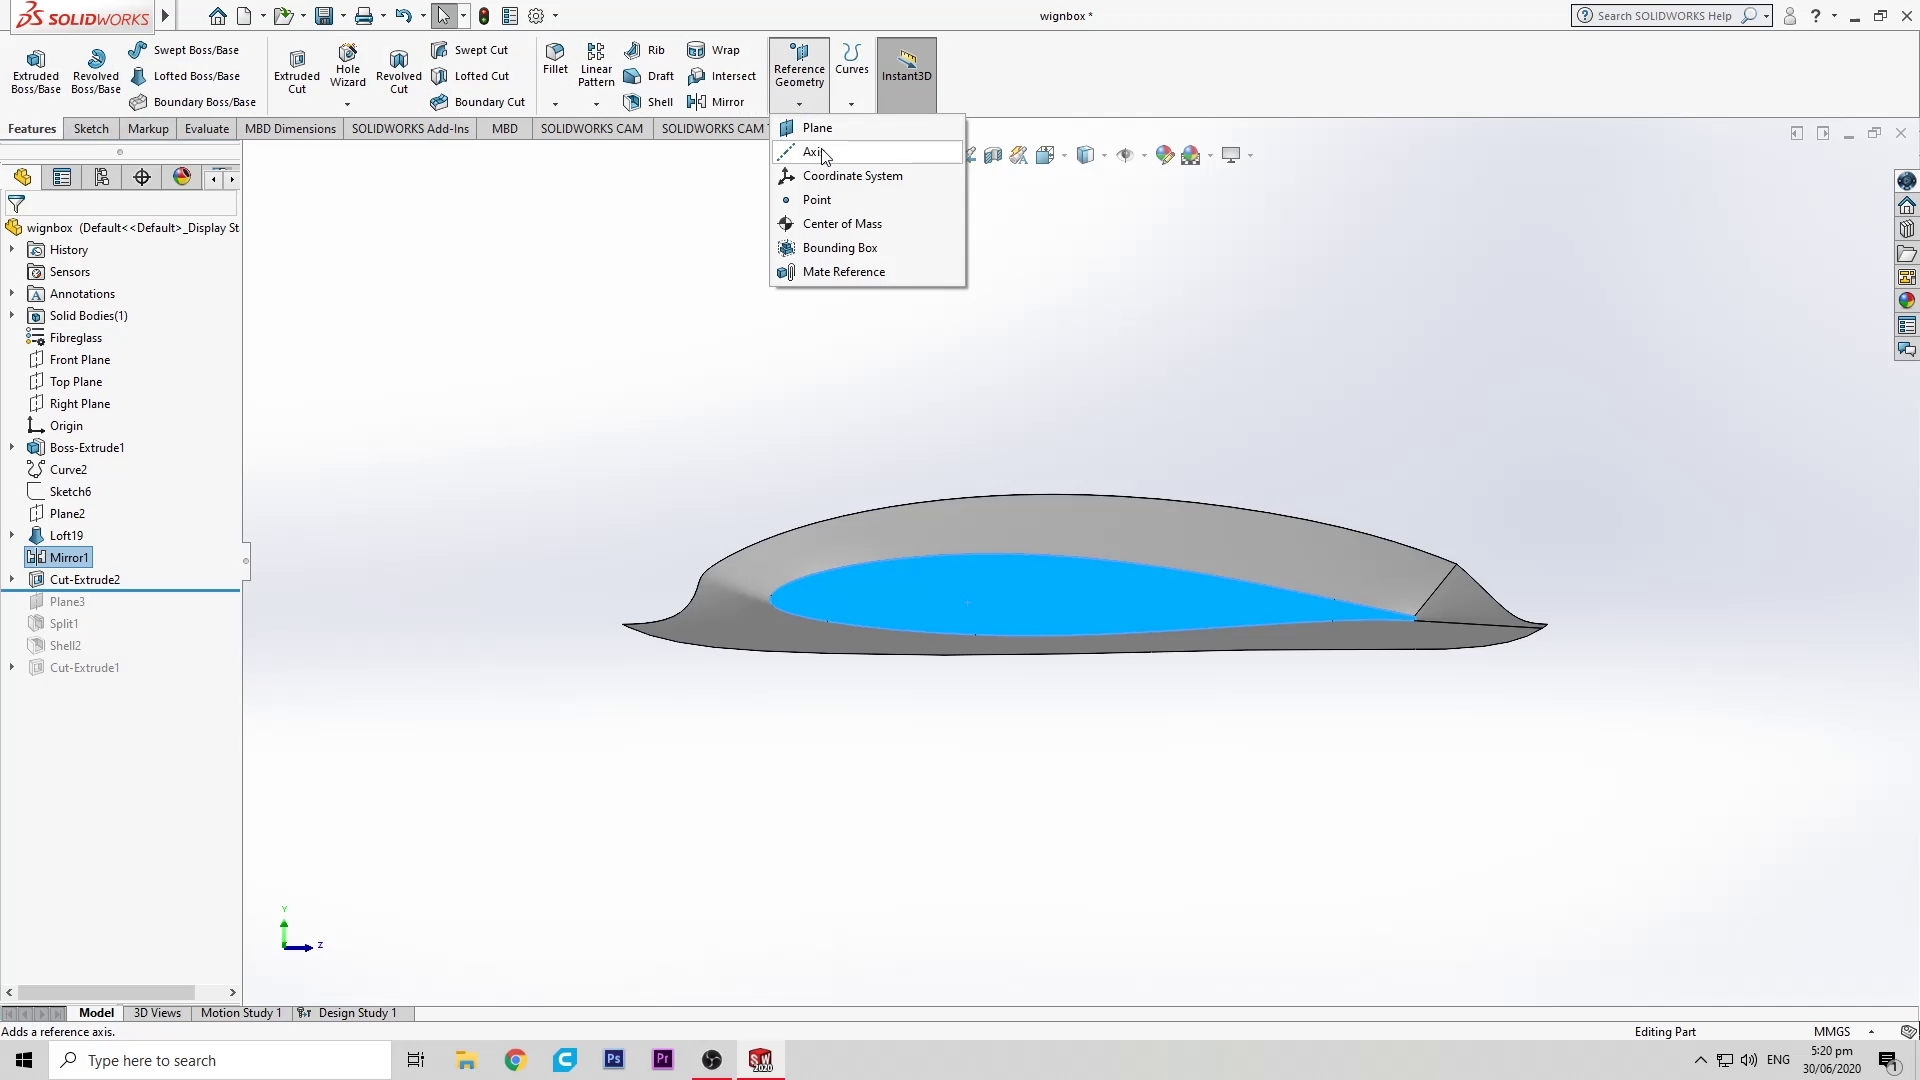Choose Center of Mass entry

pos(867,224)
